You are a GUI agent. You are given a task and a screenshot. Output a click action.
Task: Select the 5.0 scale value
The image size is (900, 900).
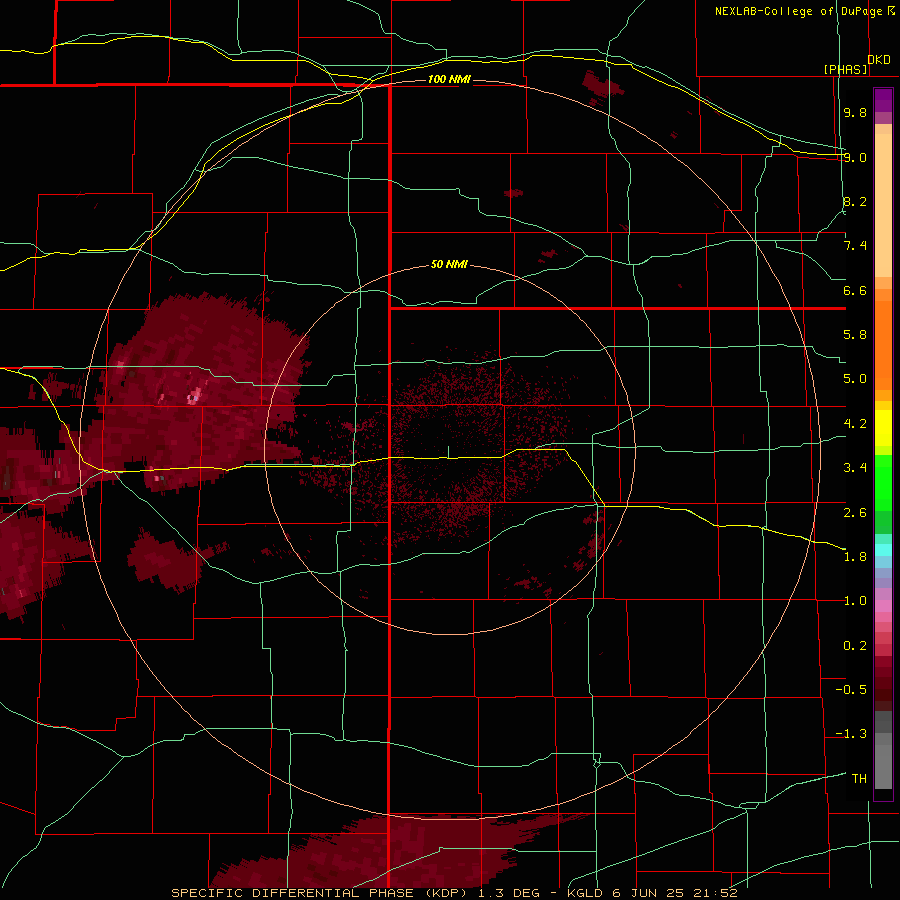point(855,379)
